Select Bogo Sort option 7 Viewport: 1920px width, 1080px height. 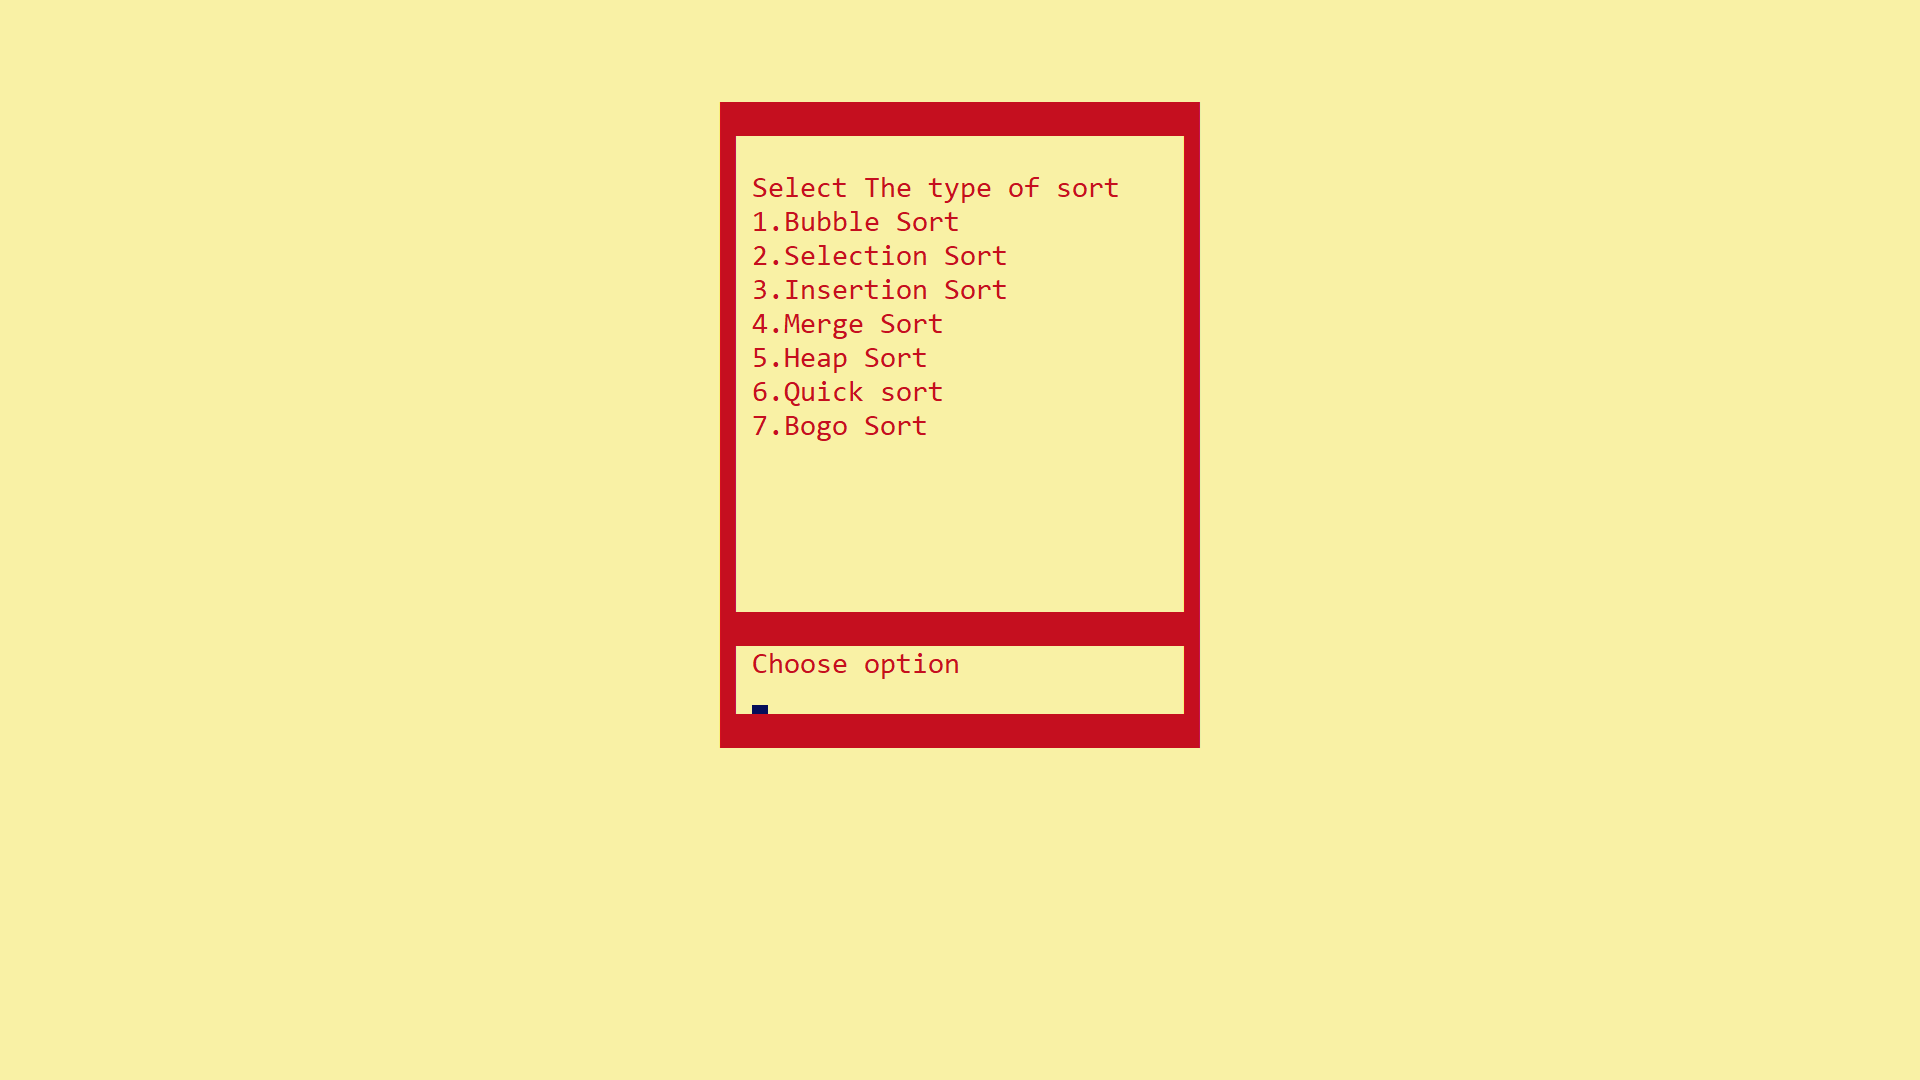[x=840, y=425]
